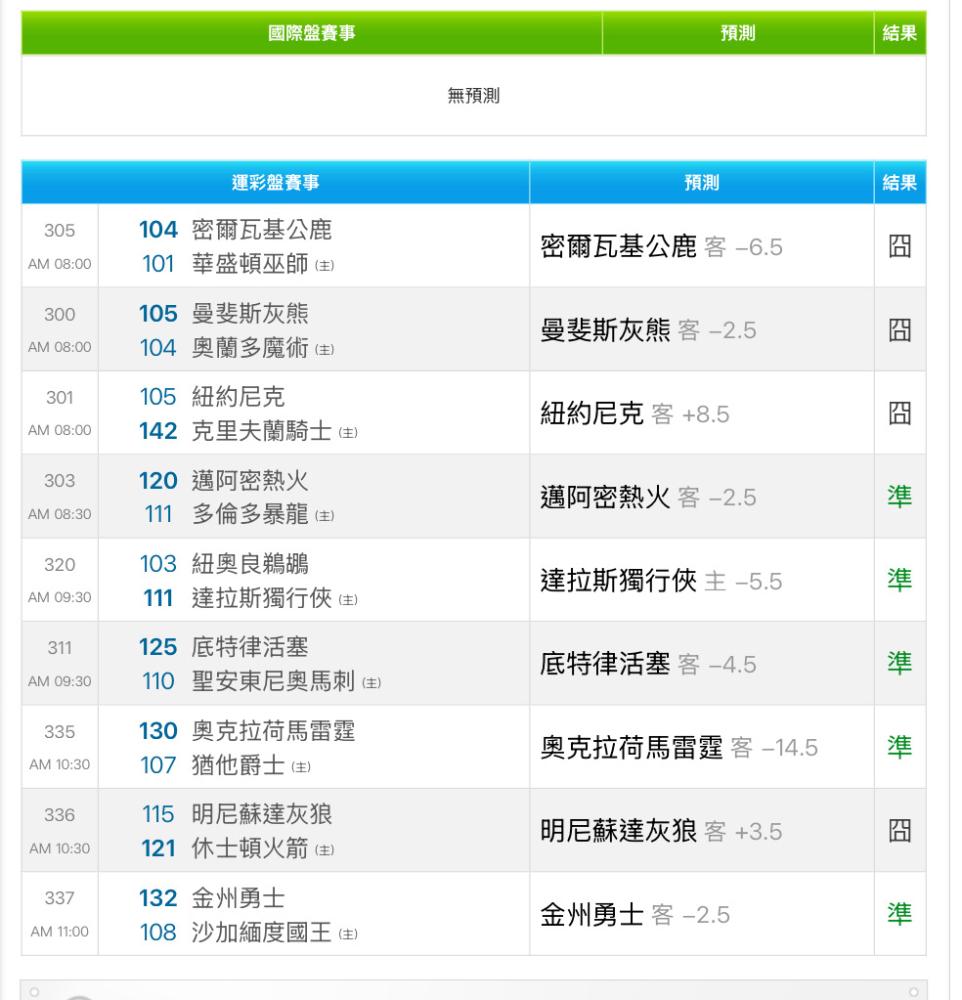
Task: Click the 準 result for game 303
Action: pyautogui.click(x=899, y=496)
